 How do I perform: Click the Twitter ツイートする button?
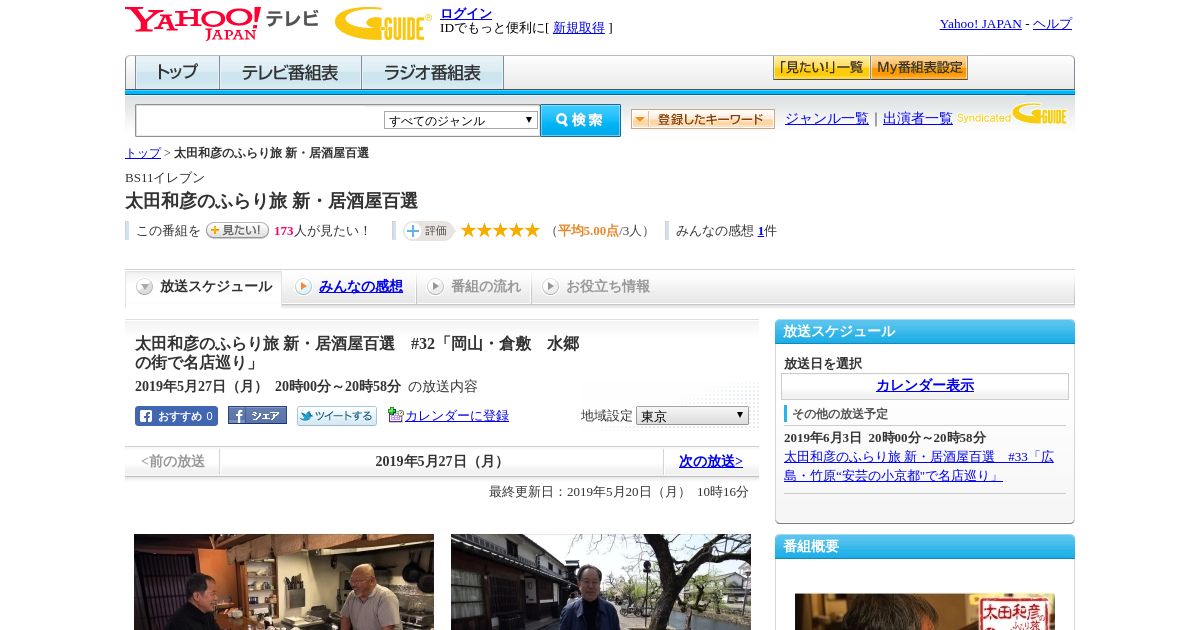click(x=337, y=416)
